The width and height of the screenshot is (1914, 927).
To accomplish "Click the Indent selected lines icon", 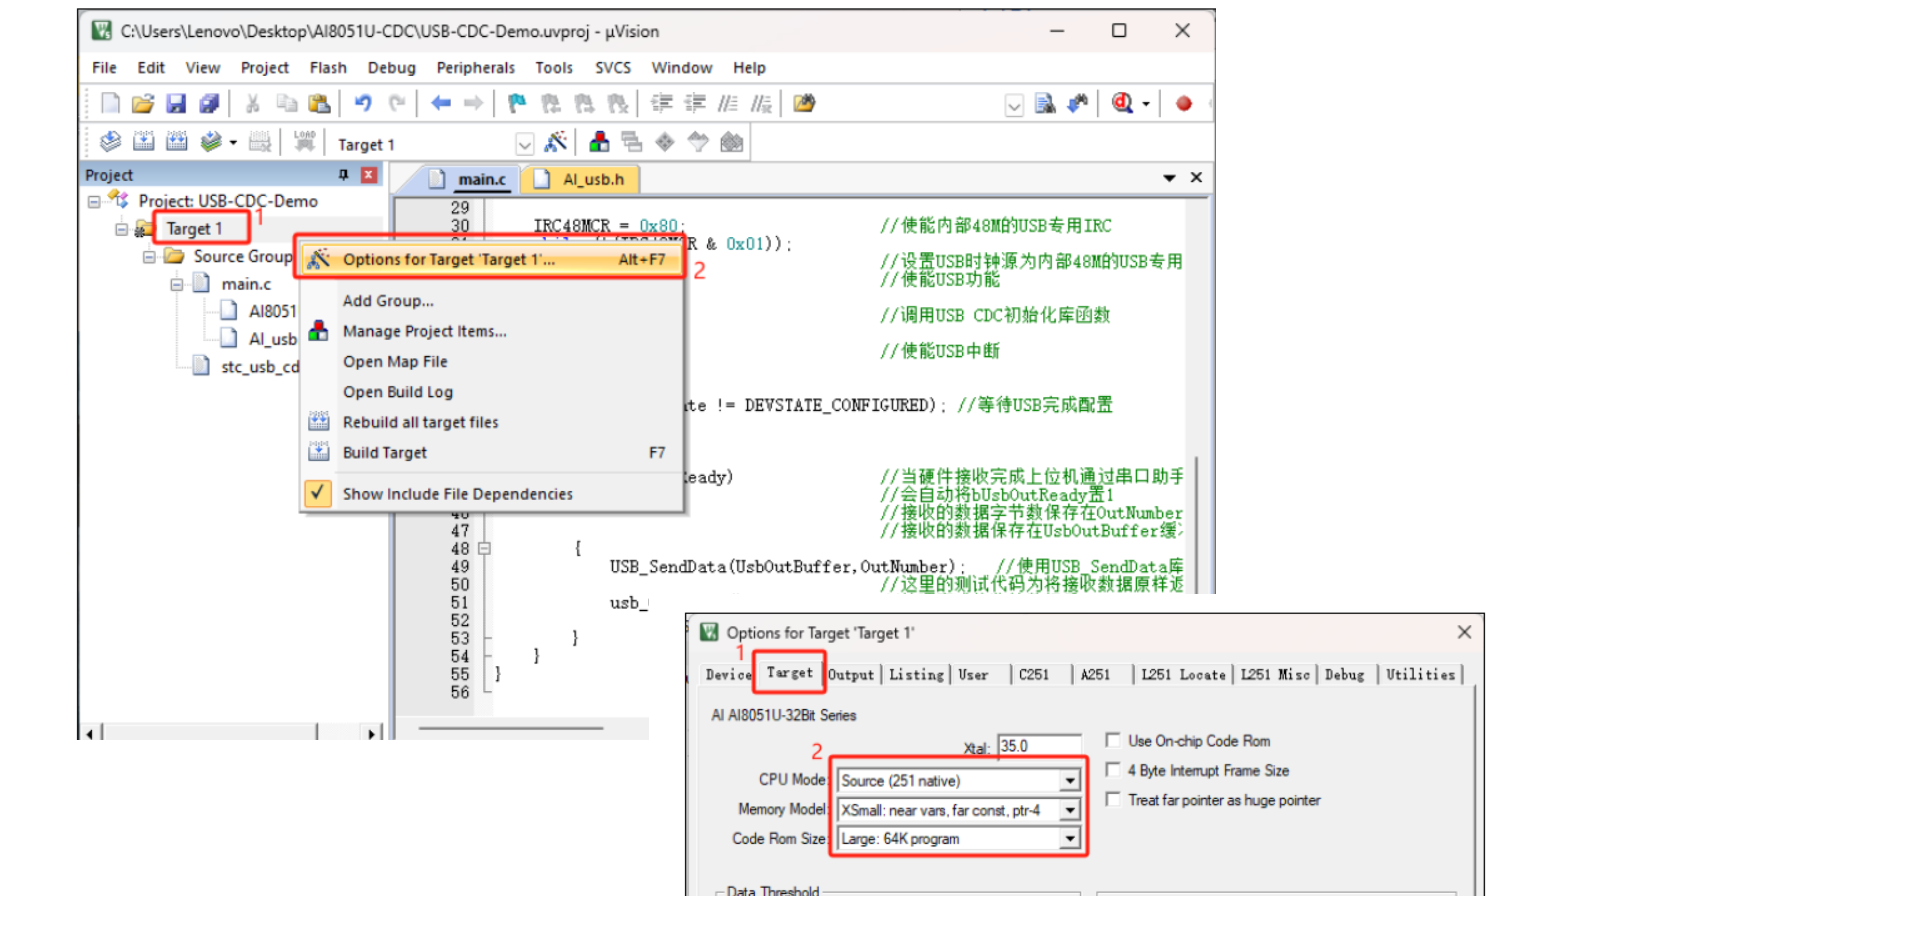I will click(x=662, y=103).
